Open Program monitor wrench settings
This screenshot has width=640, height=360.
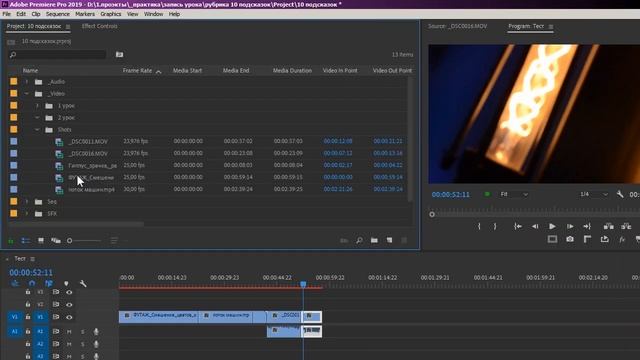(620, 194)
